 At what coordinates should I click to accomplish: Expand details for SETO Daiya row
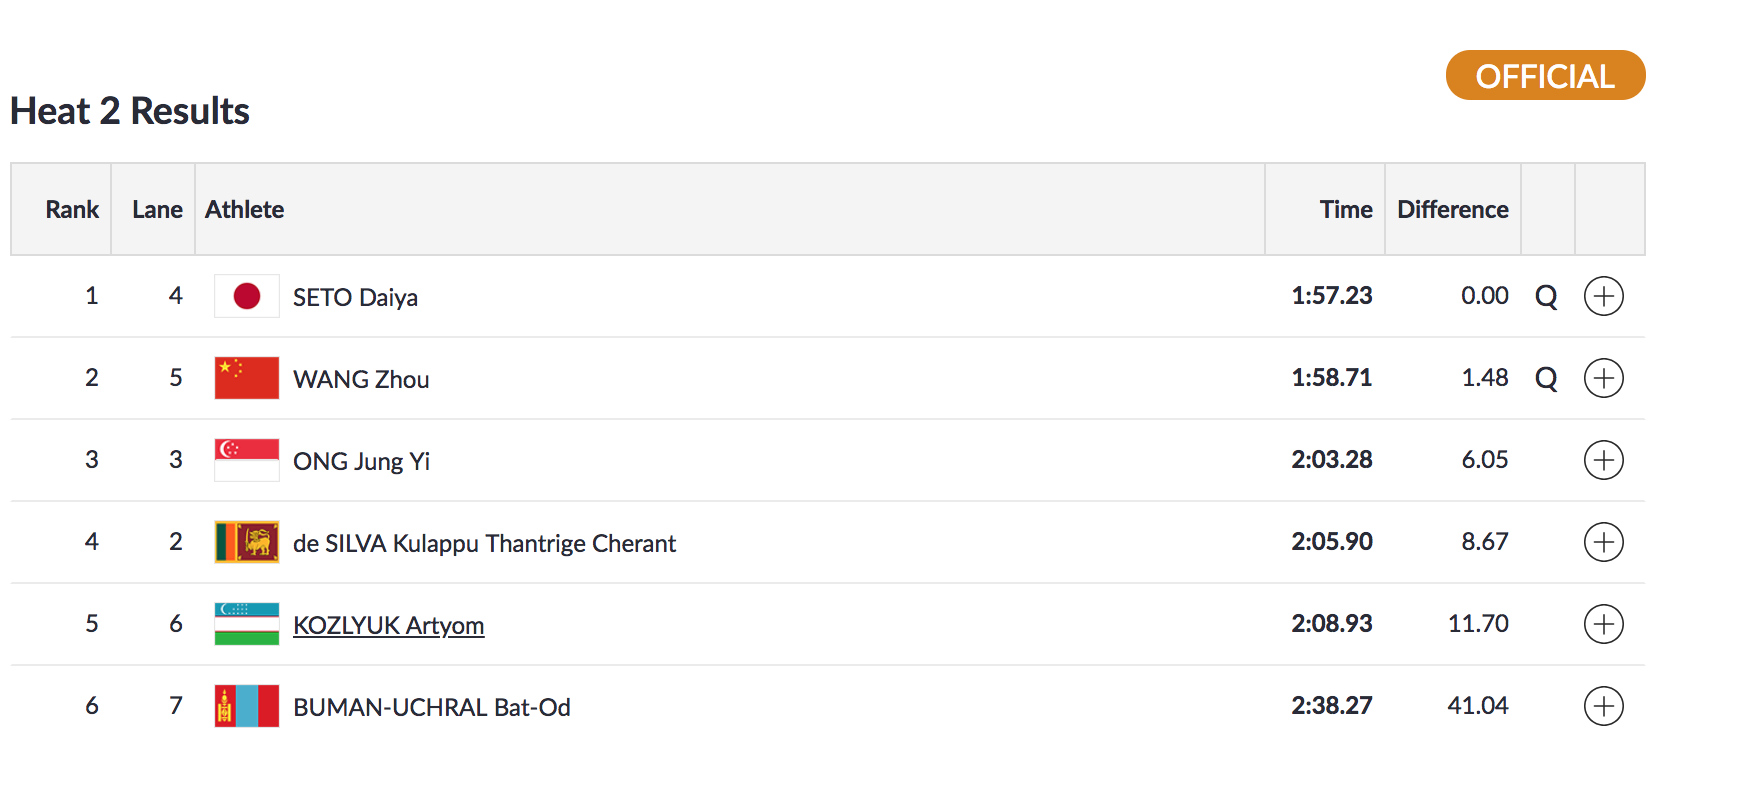pos(1603,296)
